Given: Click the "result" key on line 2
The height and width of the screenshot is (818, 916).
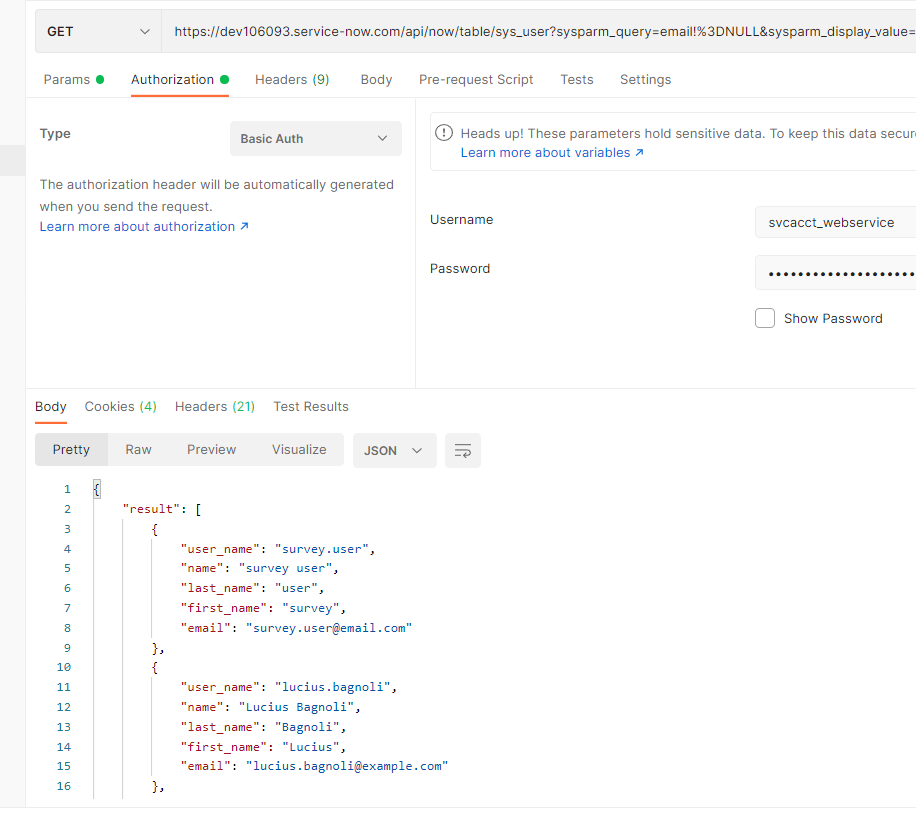Looking at the screenshot, I should point(151,509).
